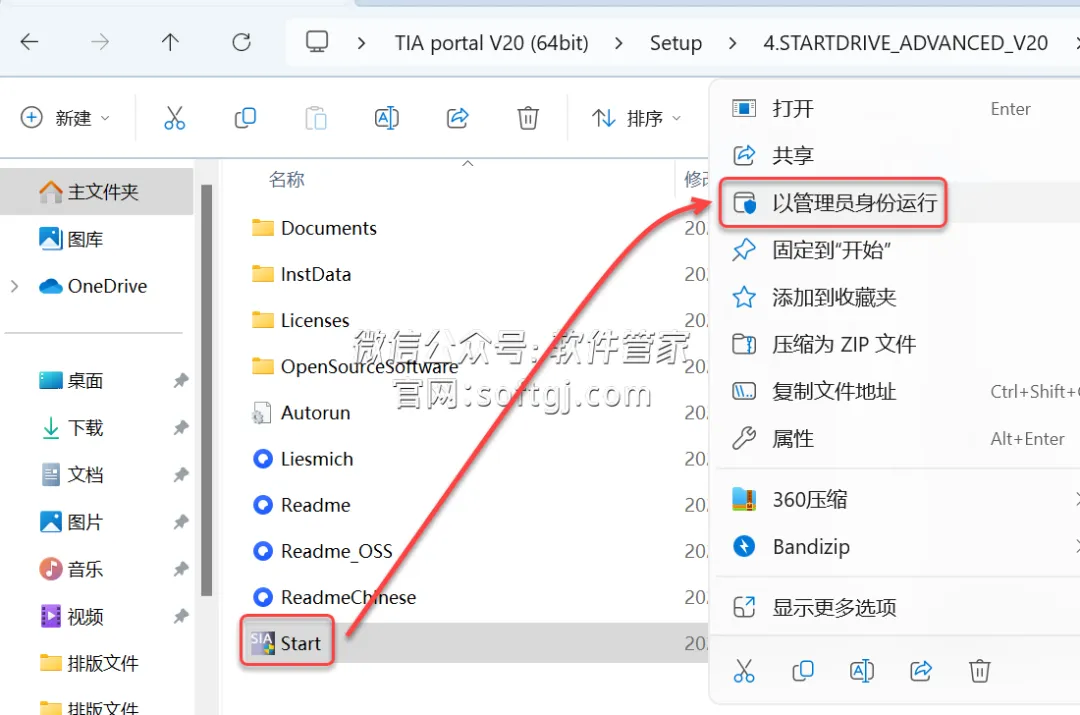This screenshot has width=1080, height=715.
Task: Select the Documents folder
Action: [314, 228]
